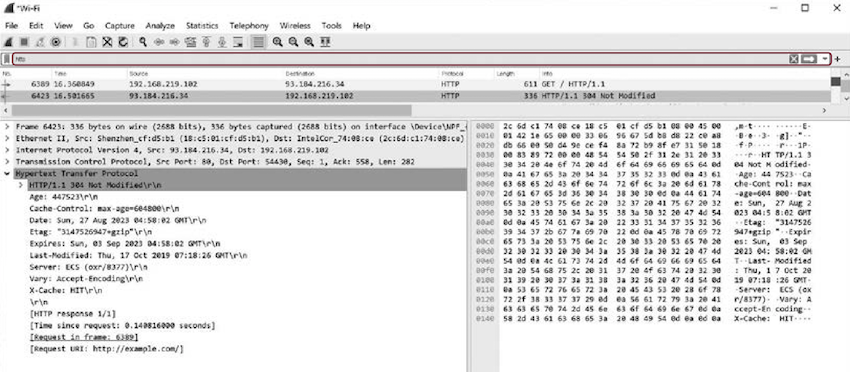Open the View menu
Image resolution: width=850 pixels, height=372 pixels.
pyautogui.click(x=63, y=25)
